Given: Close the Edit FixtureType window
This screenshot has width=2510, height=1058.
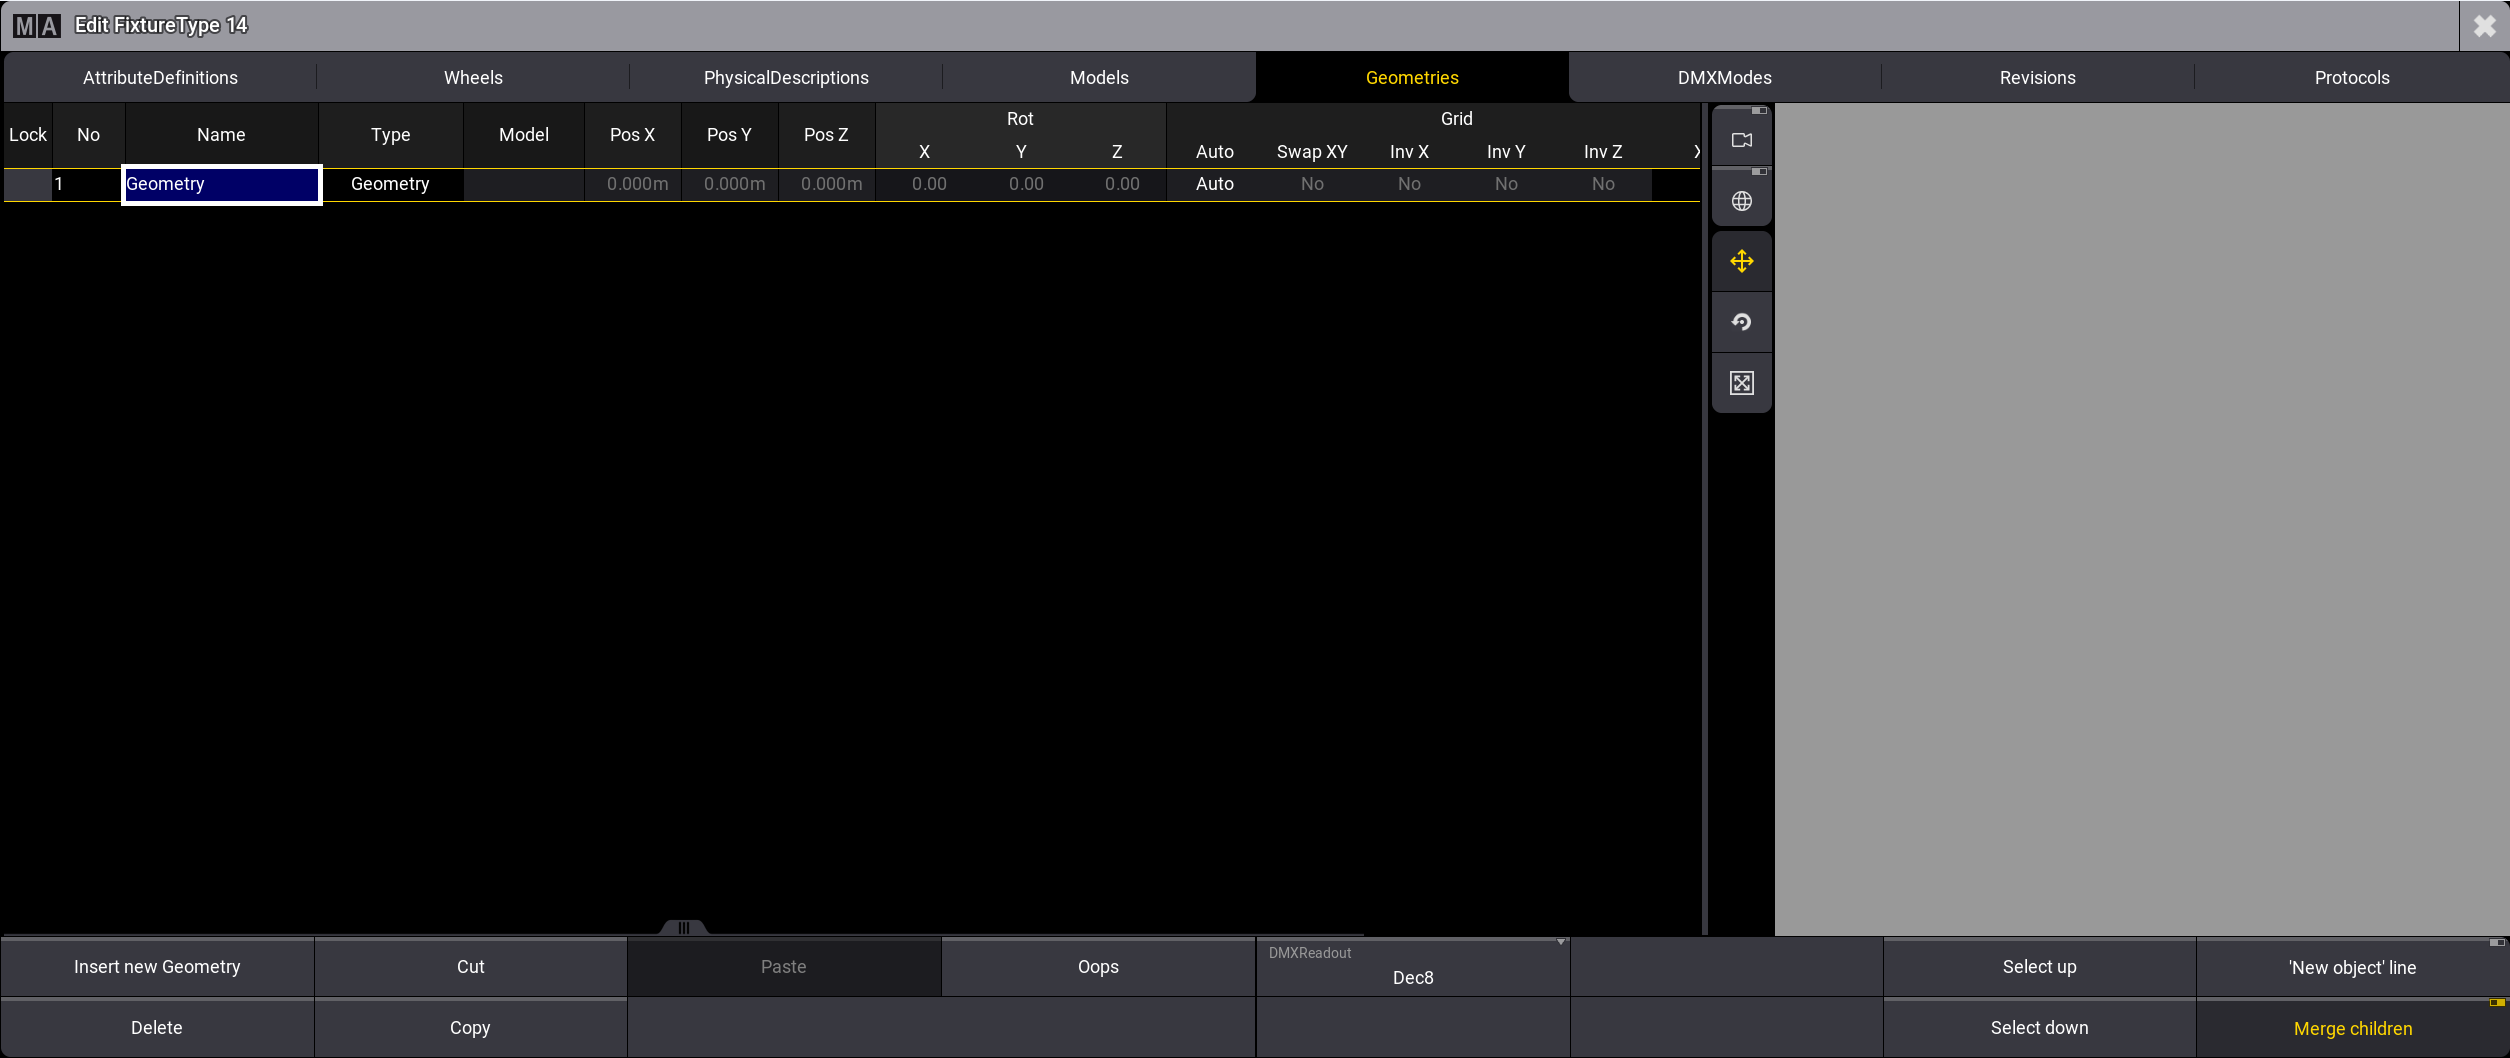Looking at the screenshot, I should (2484, 26).
